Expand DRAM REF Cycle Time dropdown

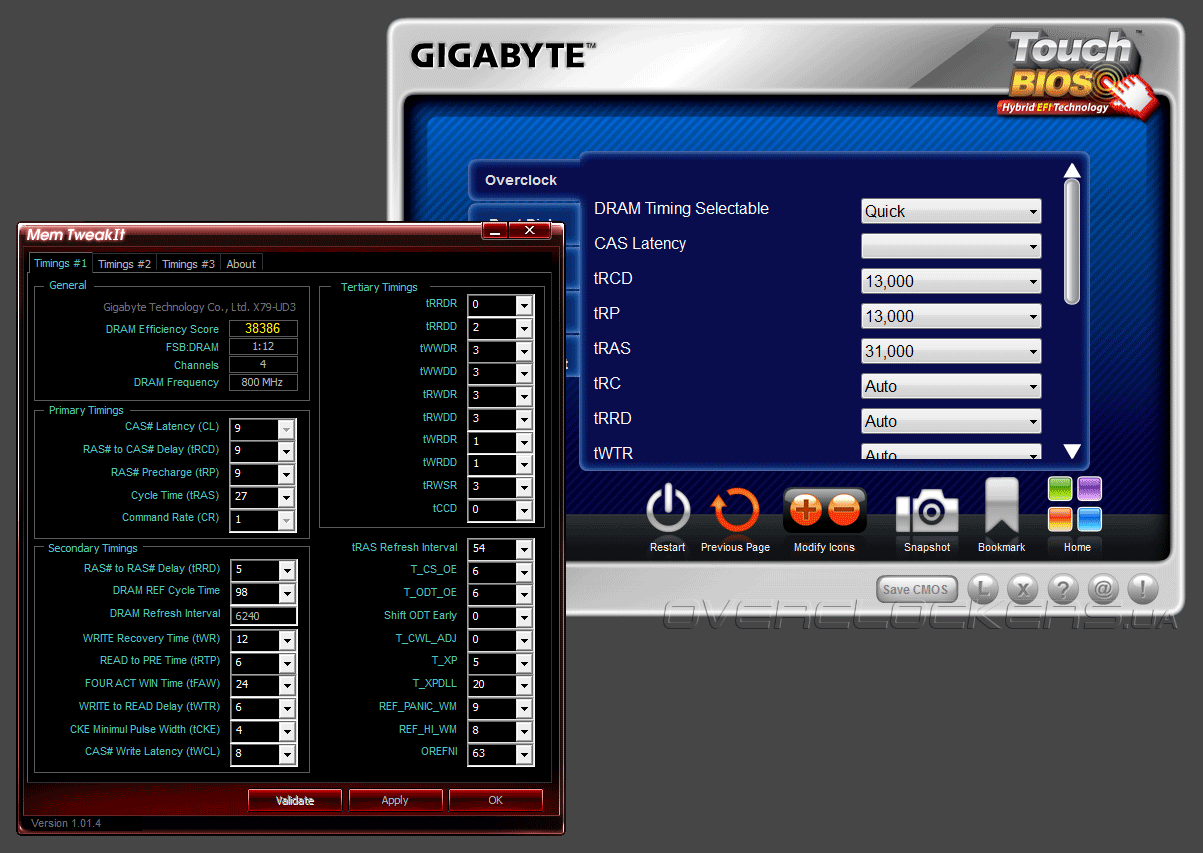pos(287,592)
